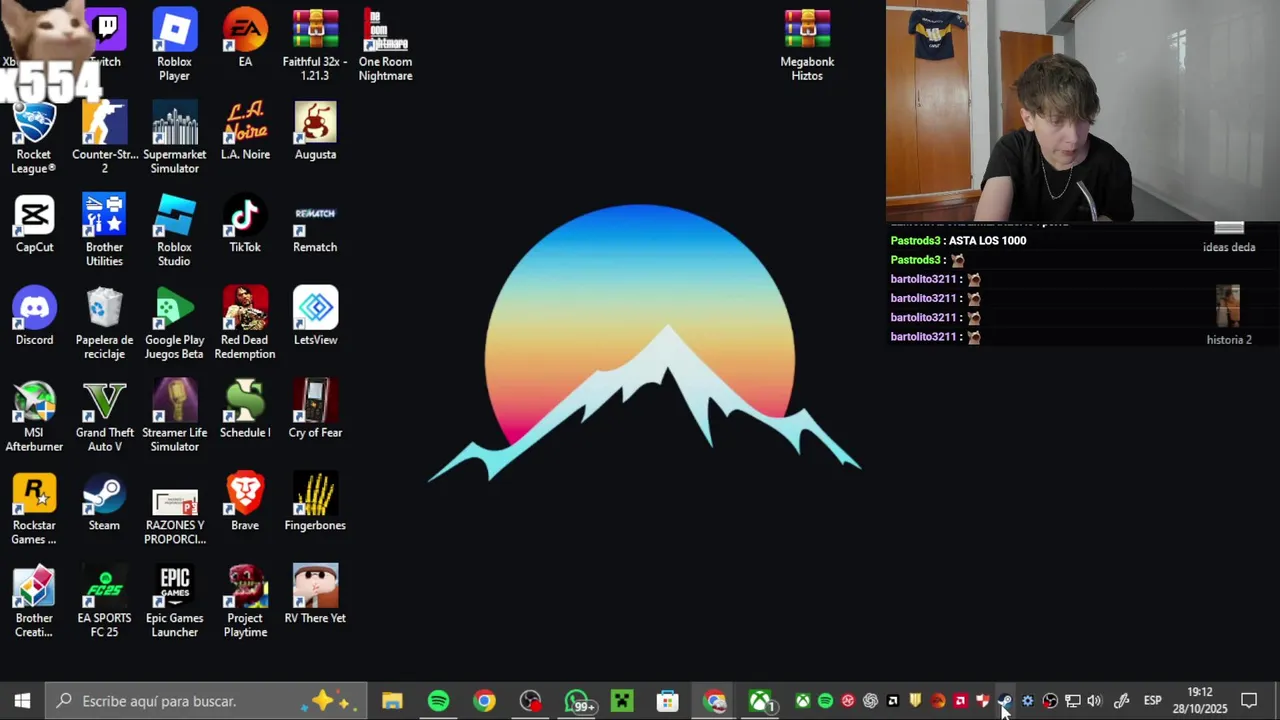The height and width of the screenshot is (720, 1280).
Task: Select the Steam desktop shortcut
Action: 105,503
